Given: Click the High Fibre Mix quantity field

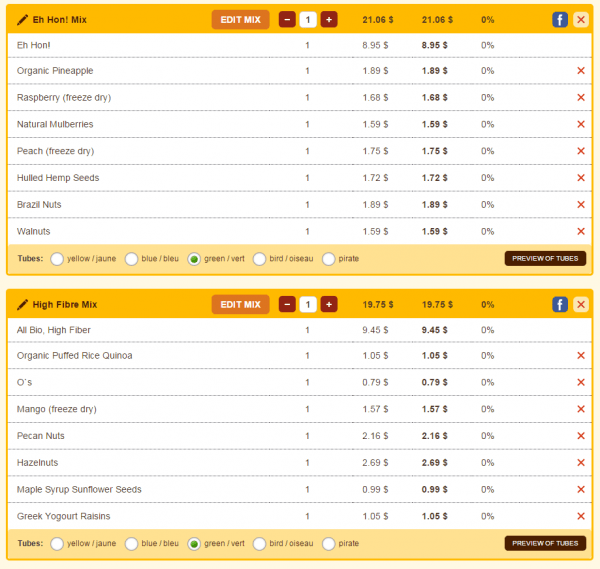Looking at the screenshot, I should (x=308, y=304).
